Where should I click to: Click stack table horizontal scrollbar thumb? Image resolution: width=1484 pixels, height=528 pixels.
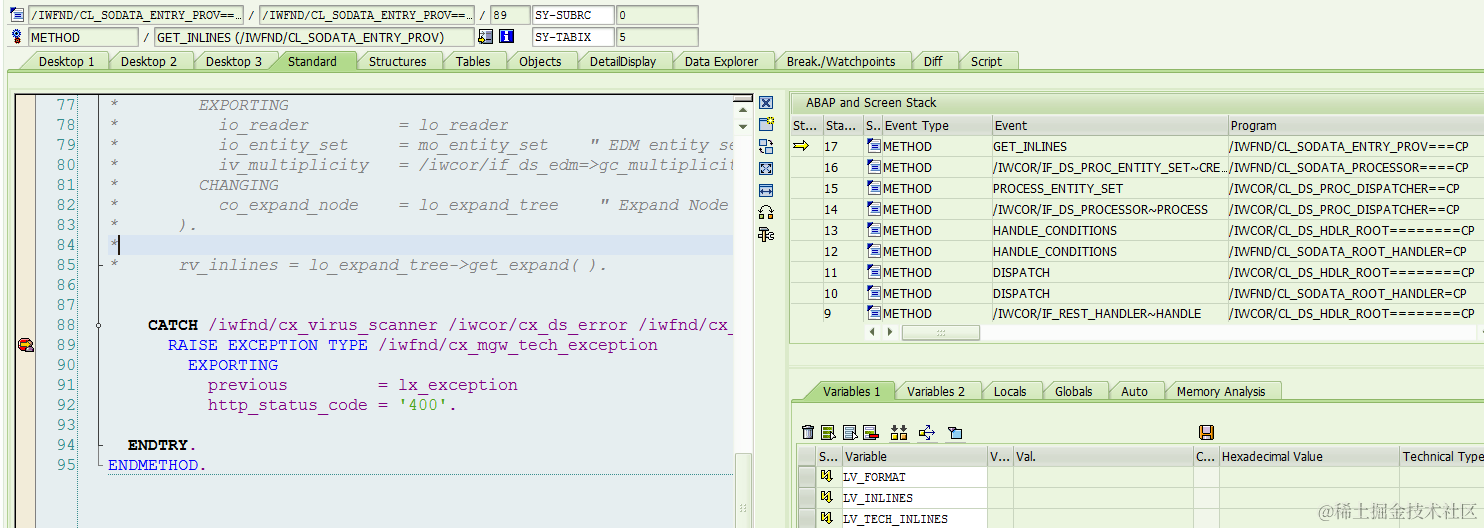tap(940, 332)
